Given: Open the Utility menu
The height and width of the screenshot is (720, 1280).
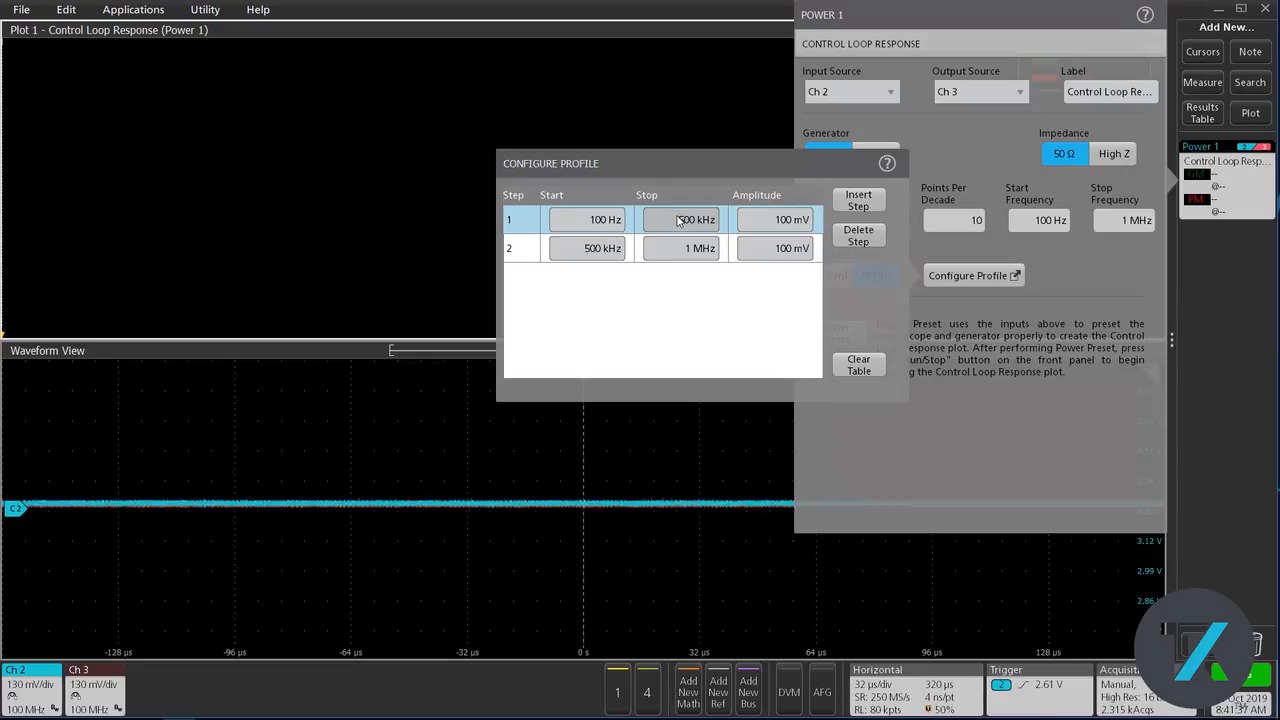Looking at the screenshot, I should pos(204,9).
